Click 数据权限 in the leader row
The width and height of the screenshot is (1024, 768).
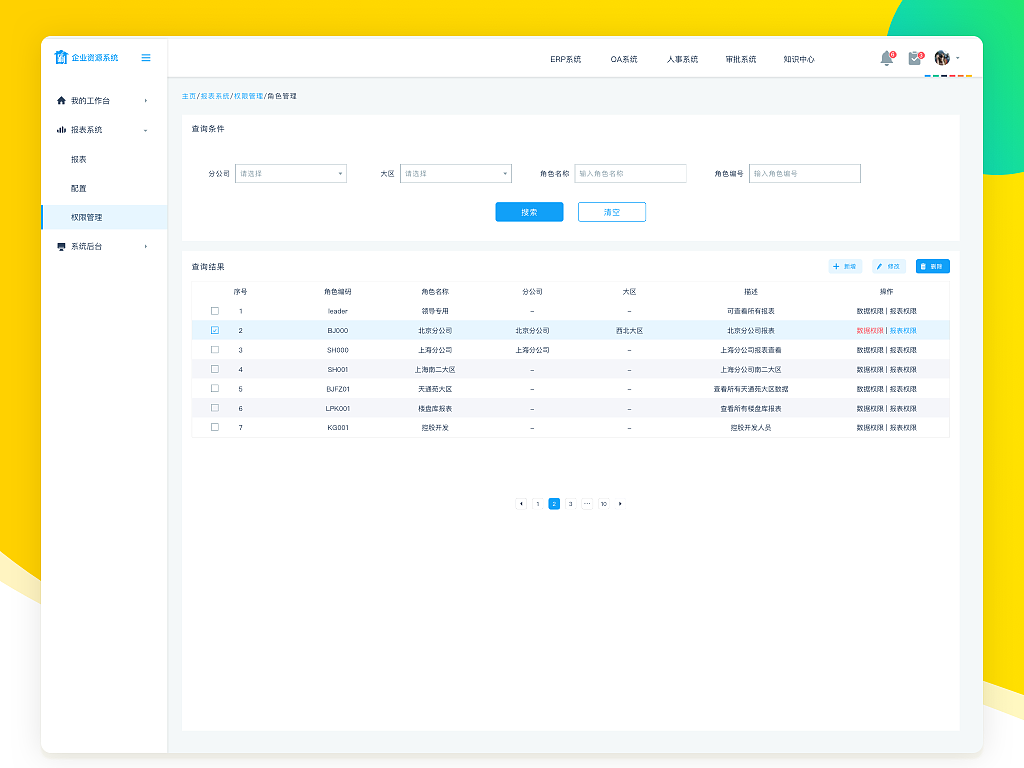[870, 312]
